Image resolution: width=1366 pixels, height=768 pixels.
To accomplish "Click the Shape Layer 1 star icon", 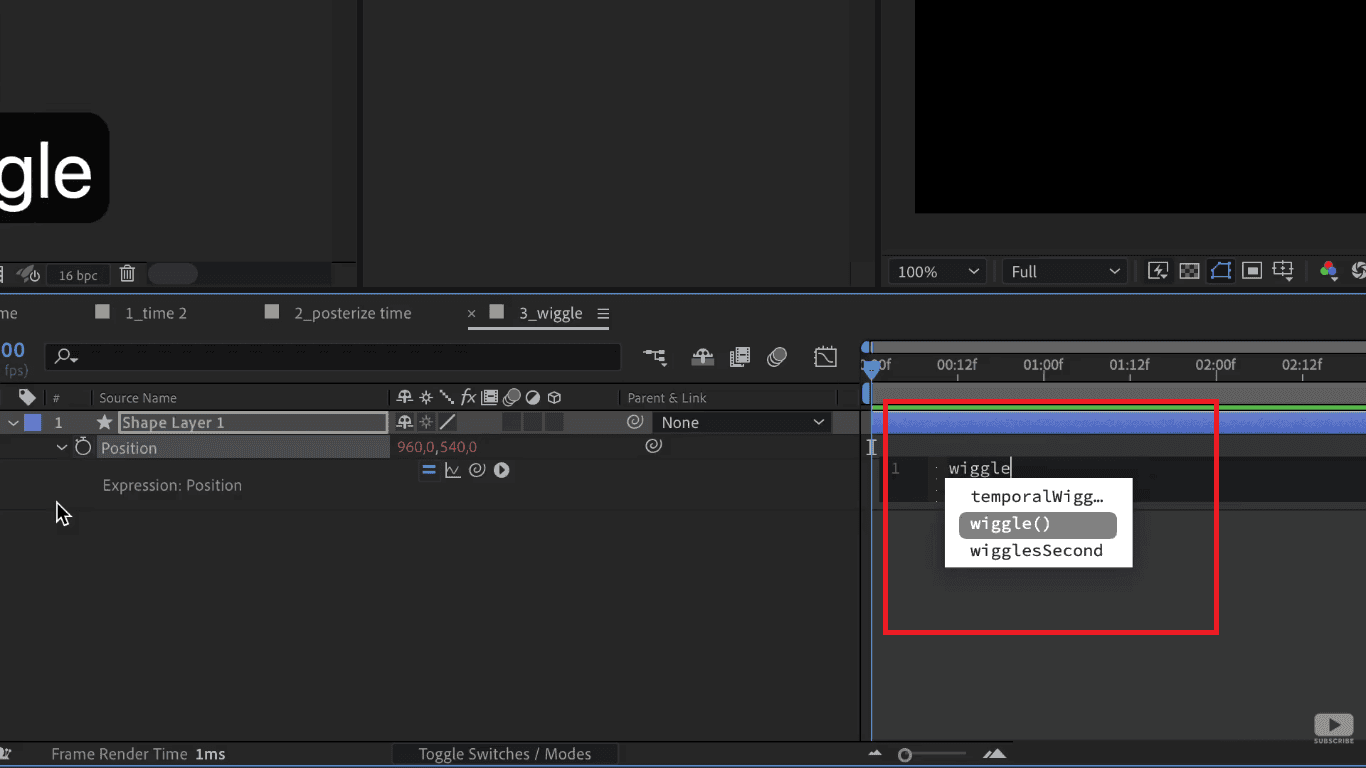I will pyautogui.click(x=104, y=422).
